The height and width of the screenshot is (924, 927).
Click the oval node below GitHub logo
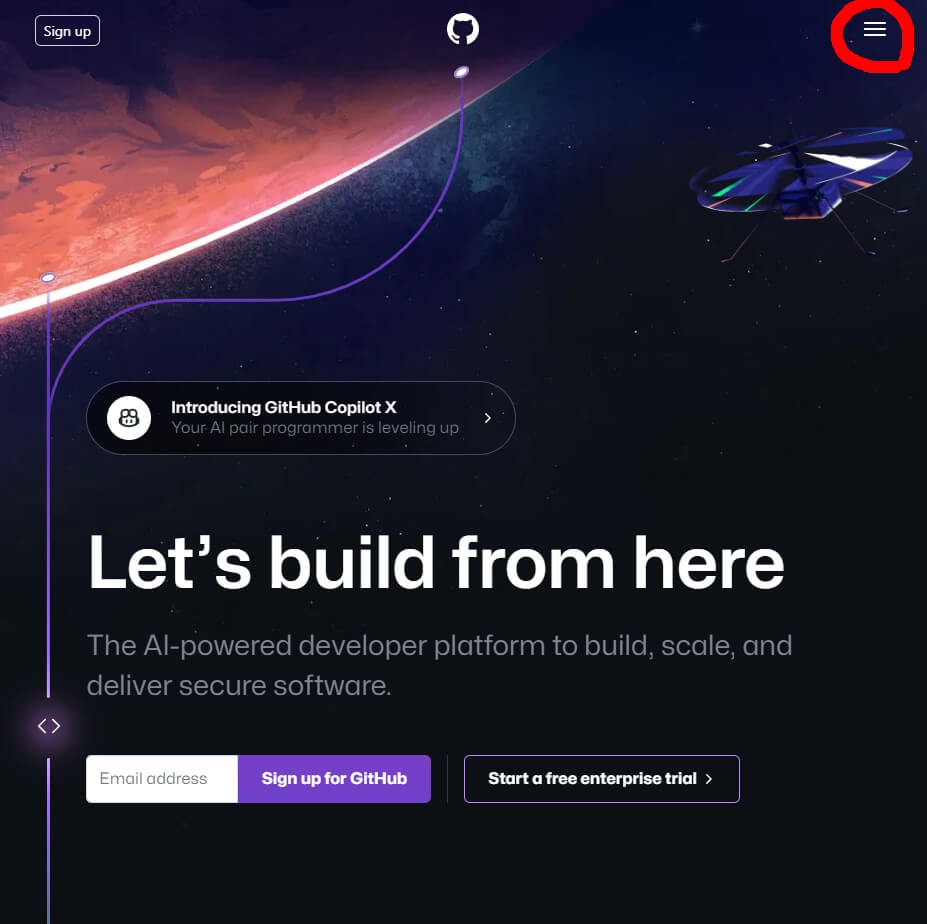pyautogui.click(x=461, y=72)
